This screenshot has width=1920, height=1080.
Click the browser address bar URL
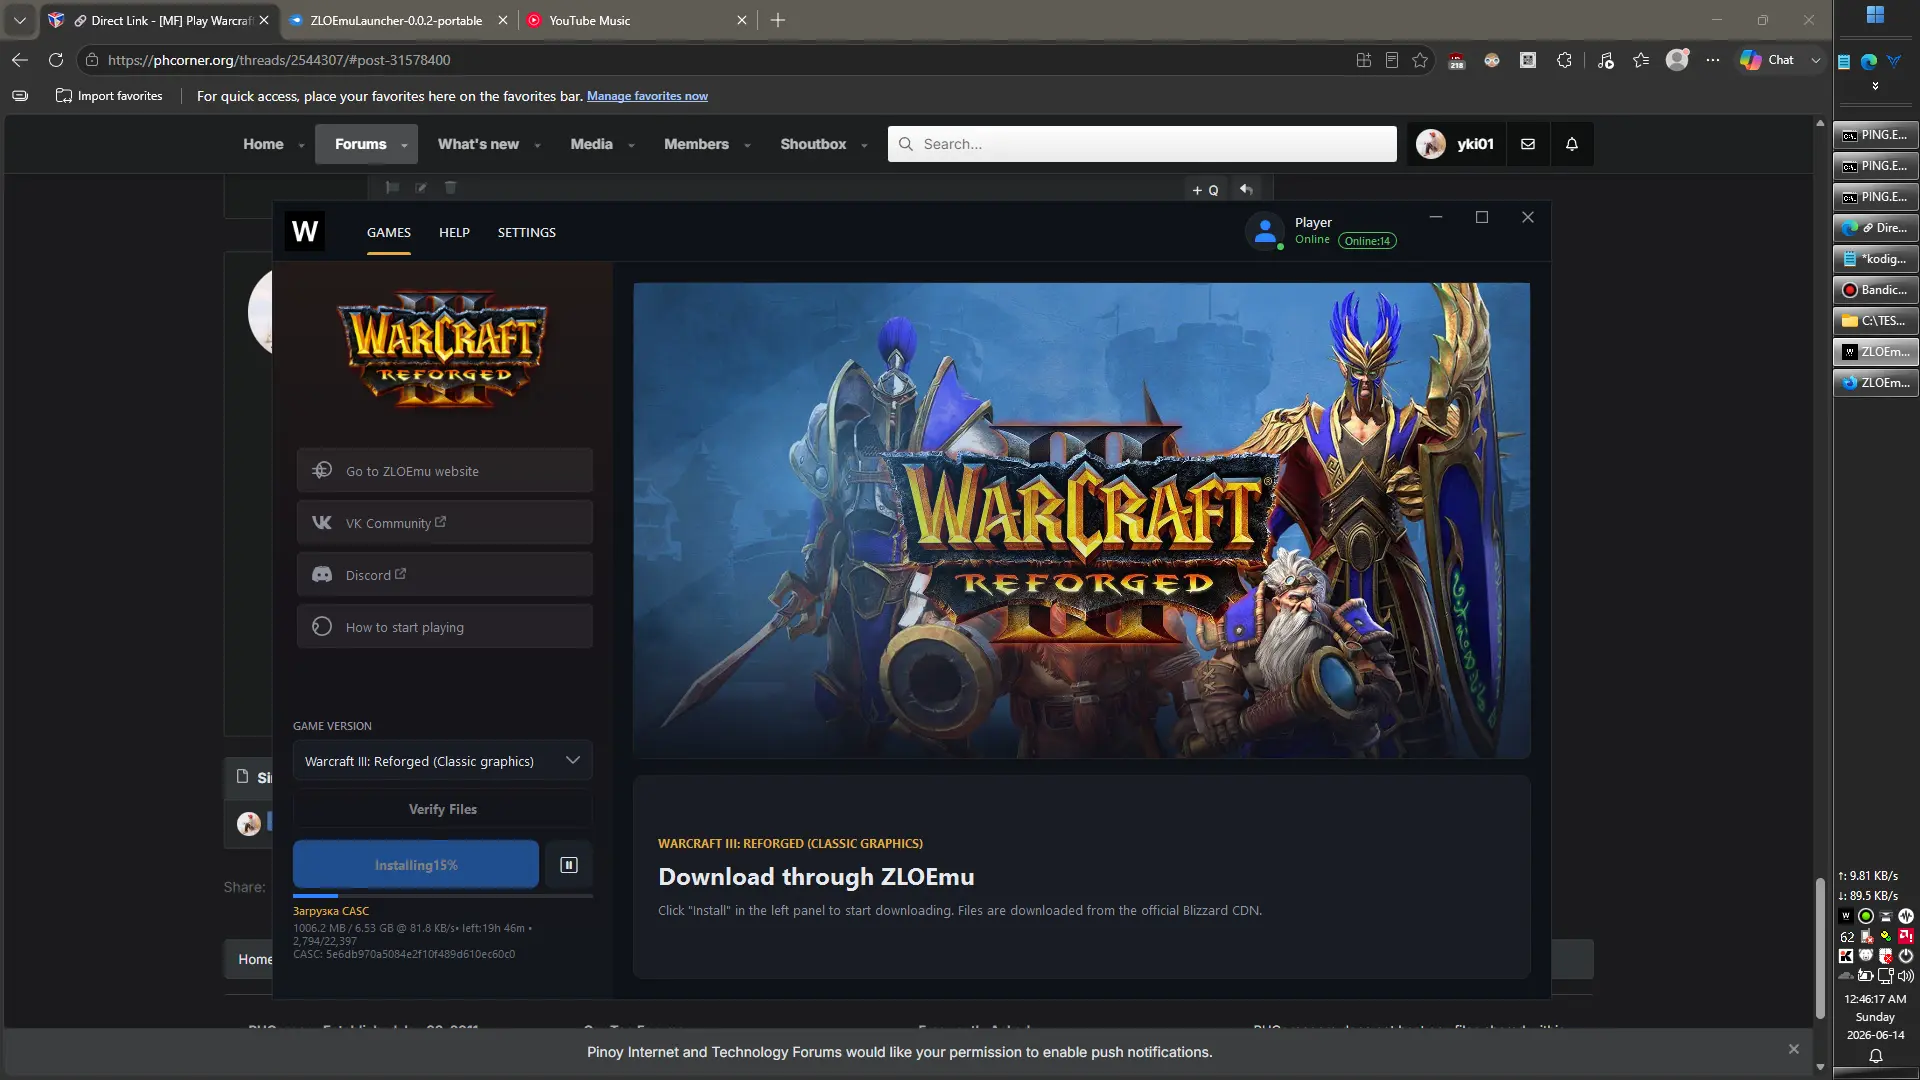[x=279, y=60]
